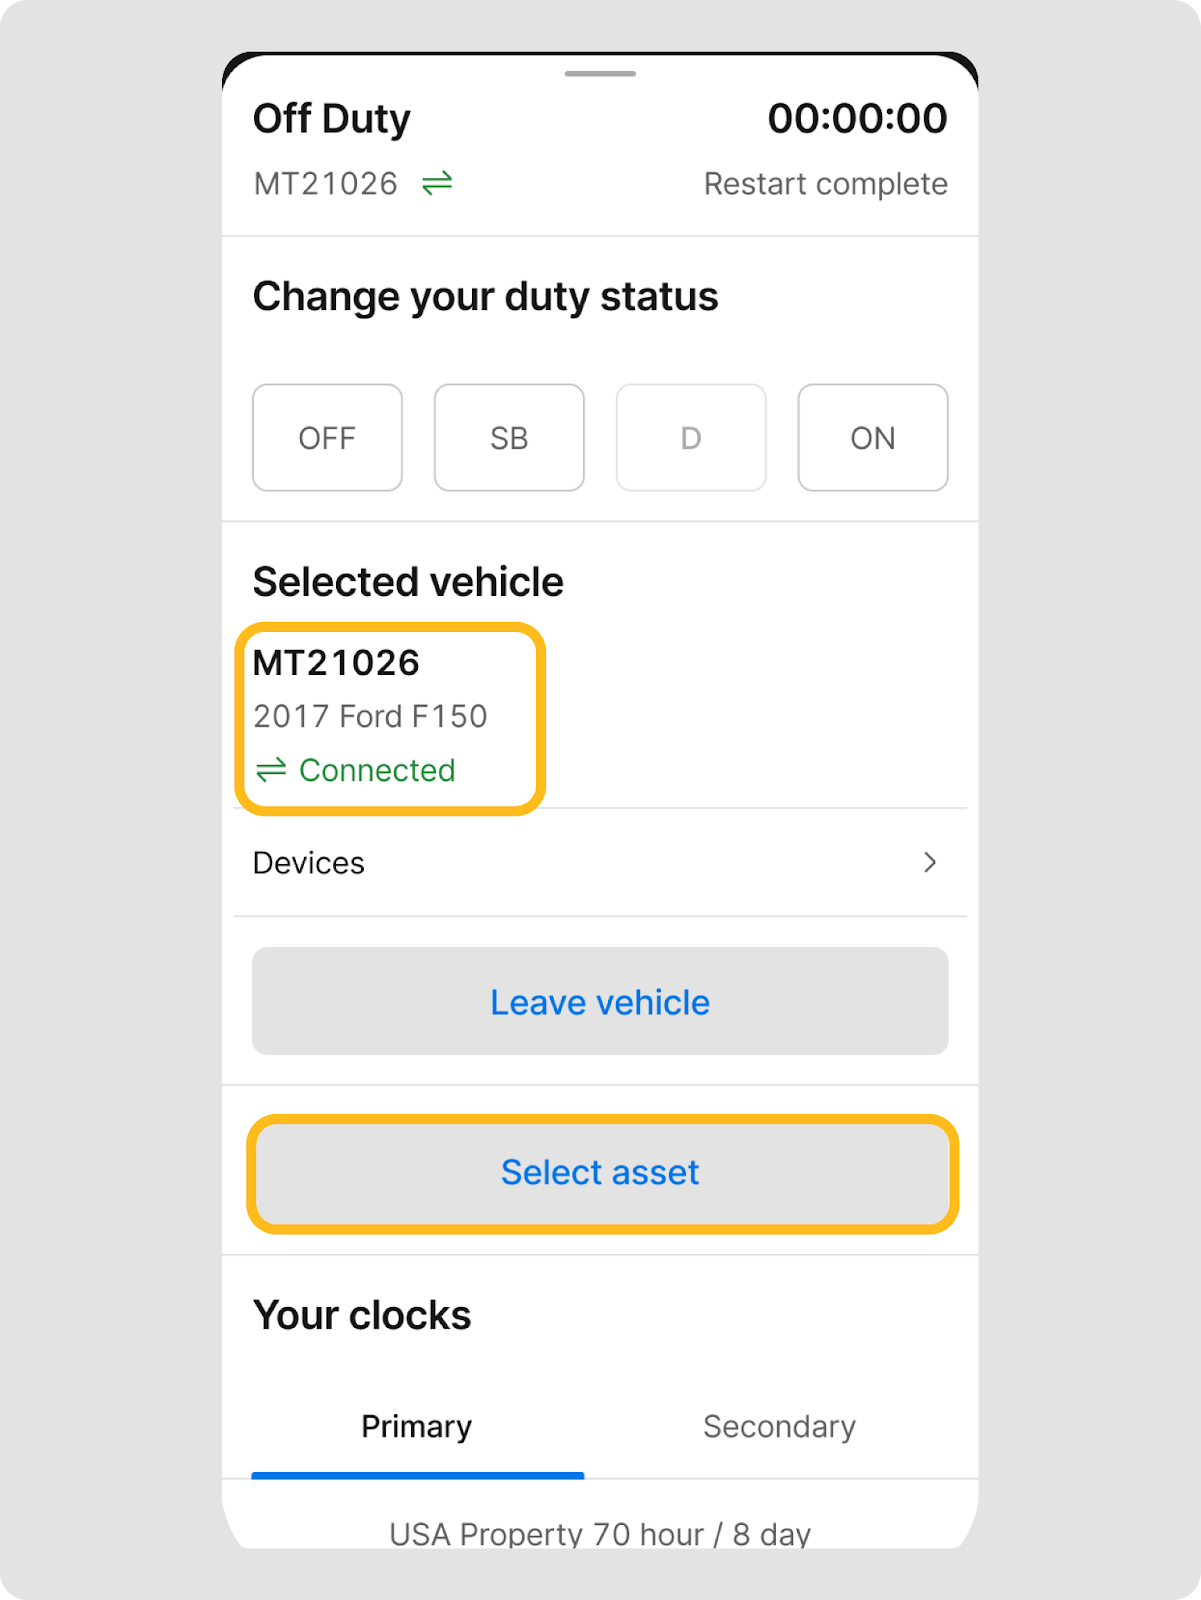This screenshot has height=1600, width=1201.
Task: Select the OFF duty status
Action: (x=327, y=438)
